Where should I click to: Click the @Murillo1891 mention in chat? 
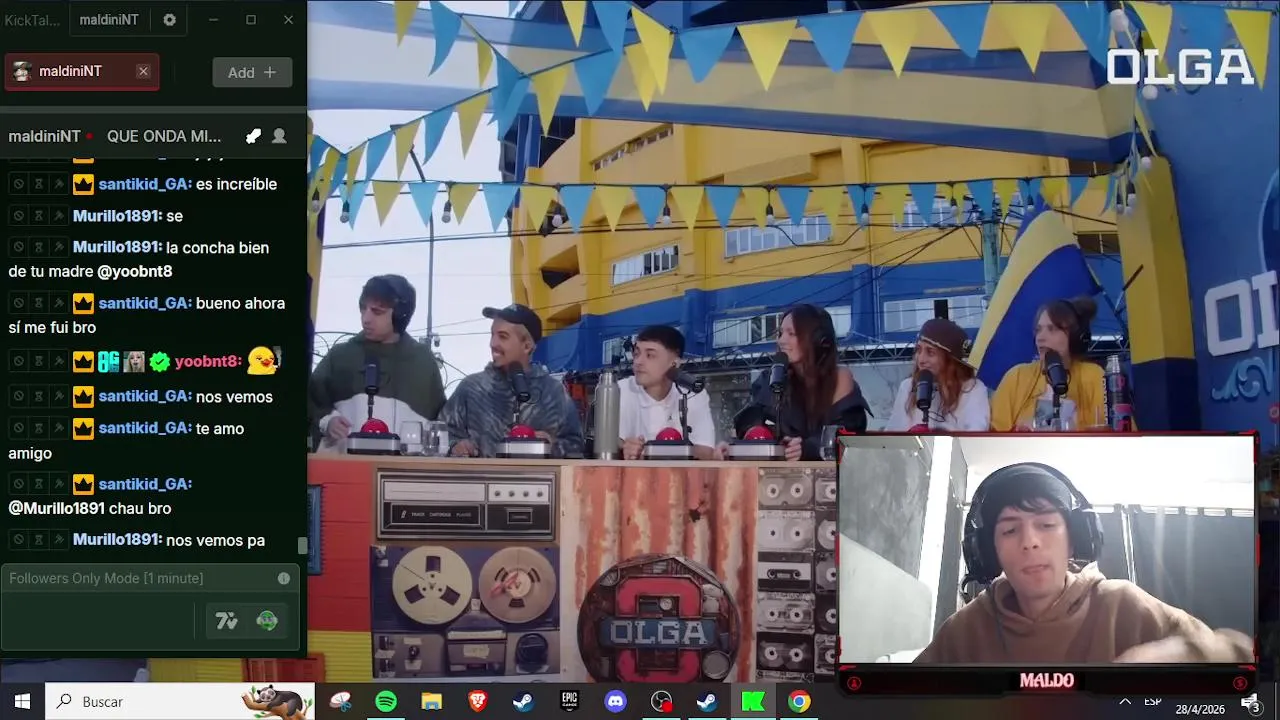coord(56,509)
